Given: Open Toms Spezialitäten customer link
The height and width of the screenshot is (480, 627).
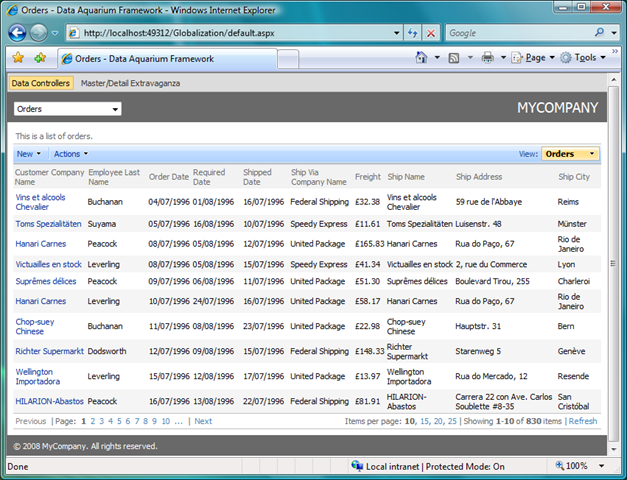Looking at the screenshot, I should tap(48, 224).
